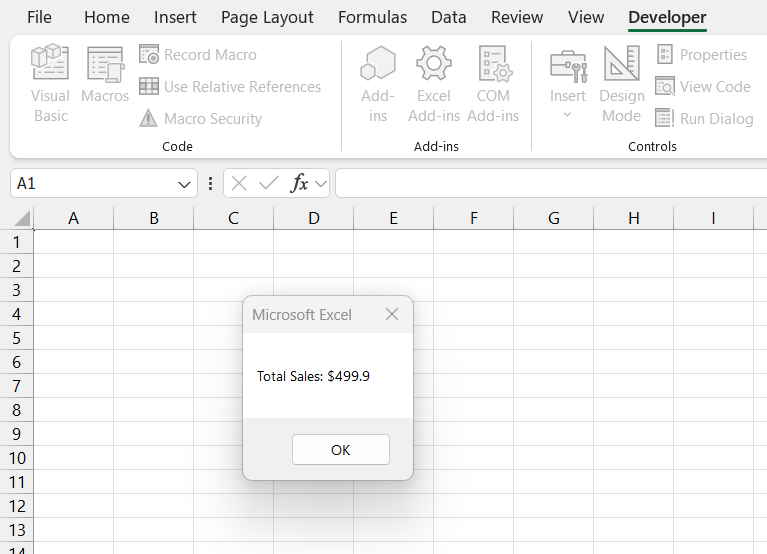767x554 pixels.
Task: Open the Add-ins button
Action: click(x=378, y=84)
